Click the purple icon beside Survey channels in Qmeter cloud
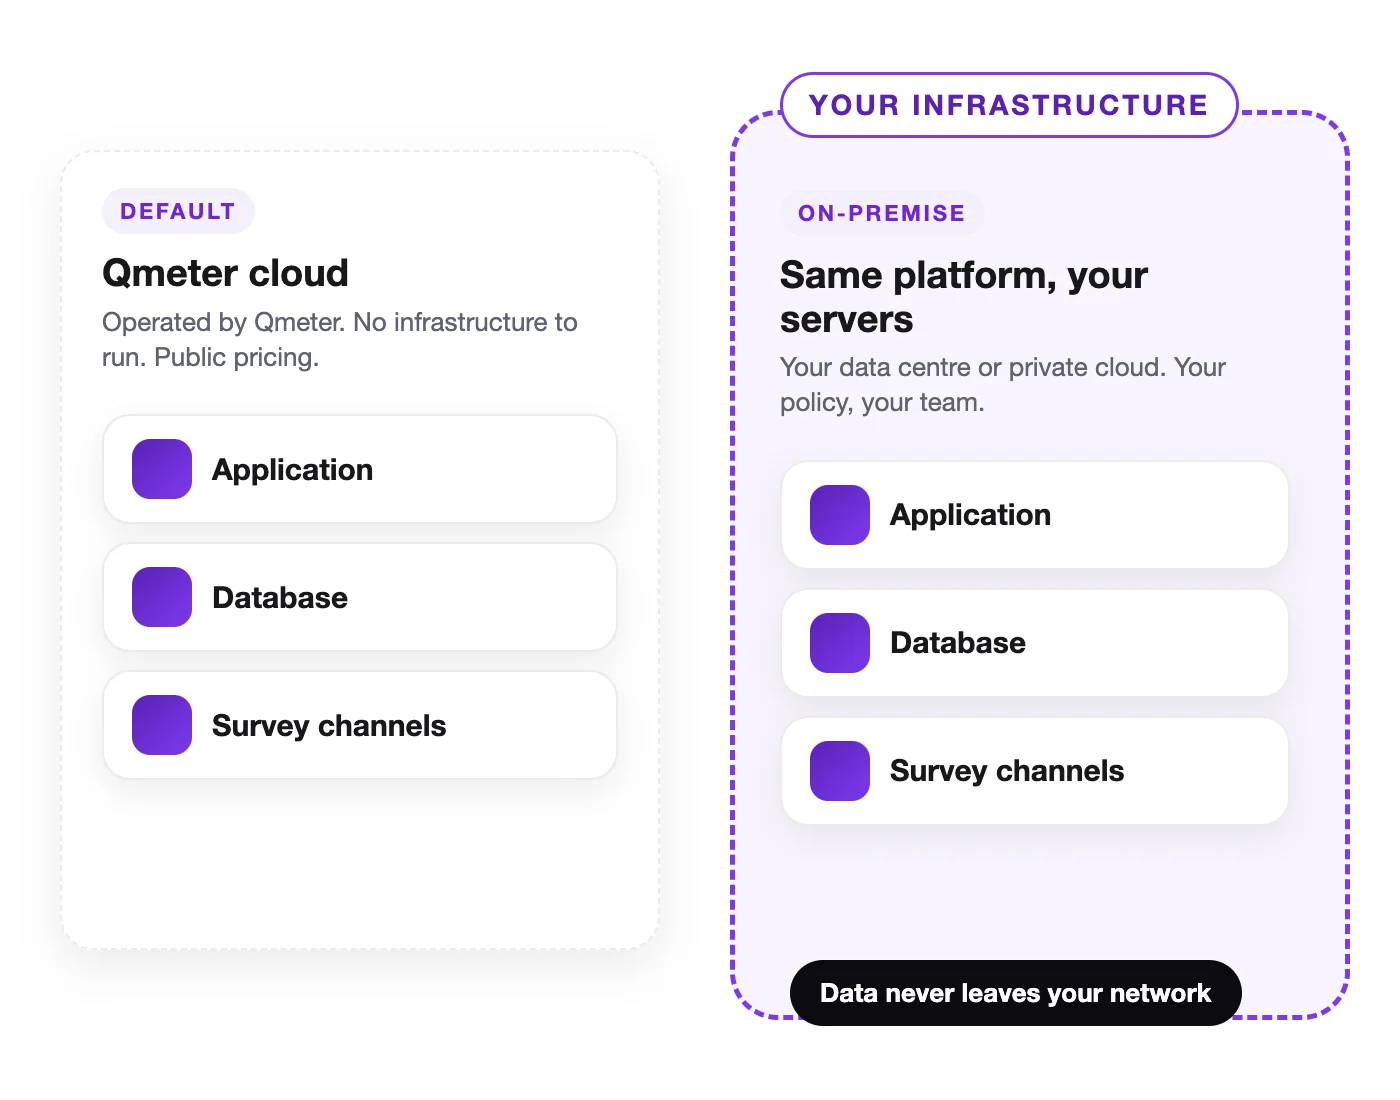This screenshot has height=1100, width=1400. coord(162,725)
